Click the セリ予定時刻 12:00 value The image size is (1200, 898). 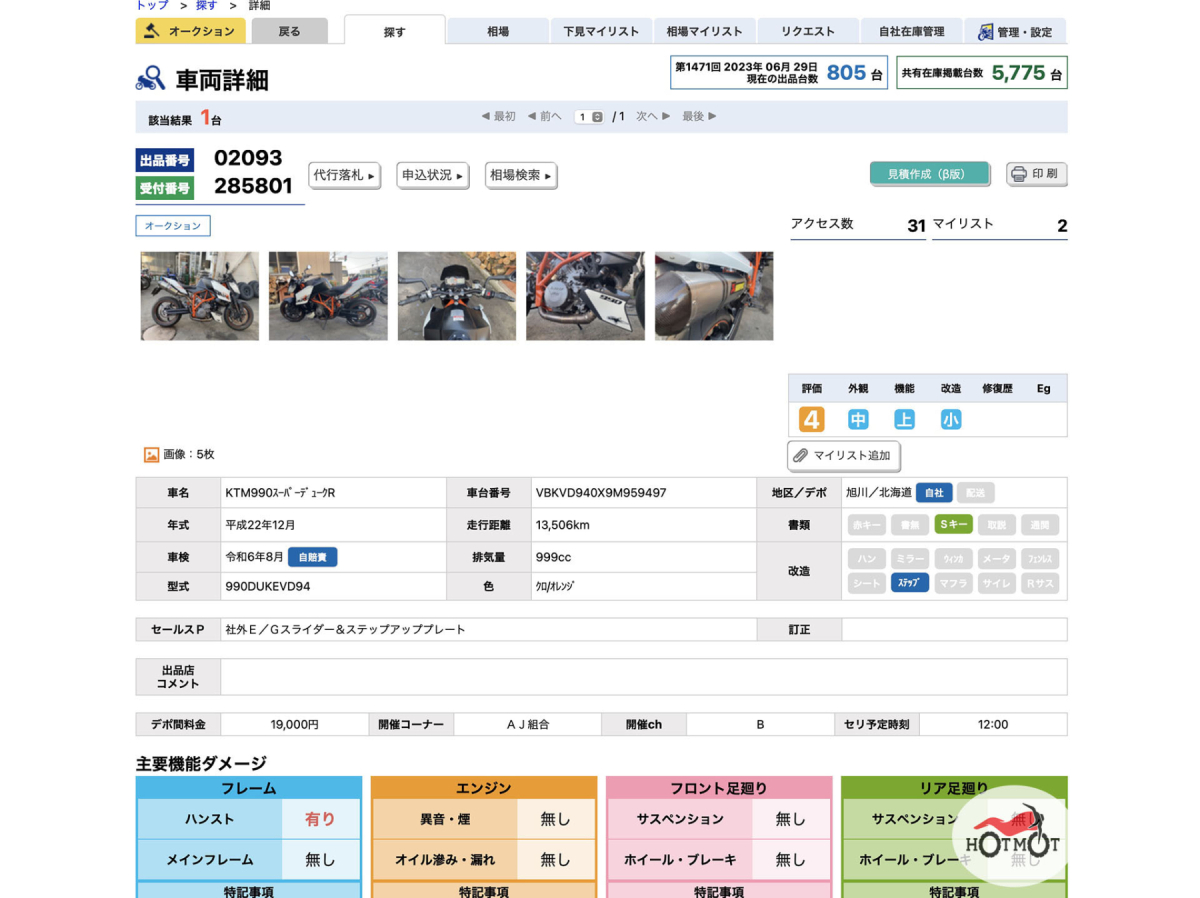click(x=993, y=724)
